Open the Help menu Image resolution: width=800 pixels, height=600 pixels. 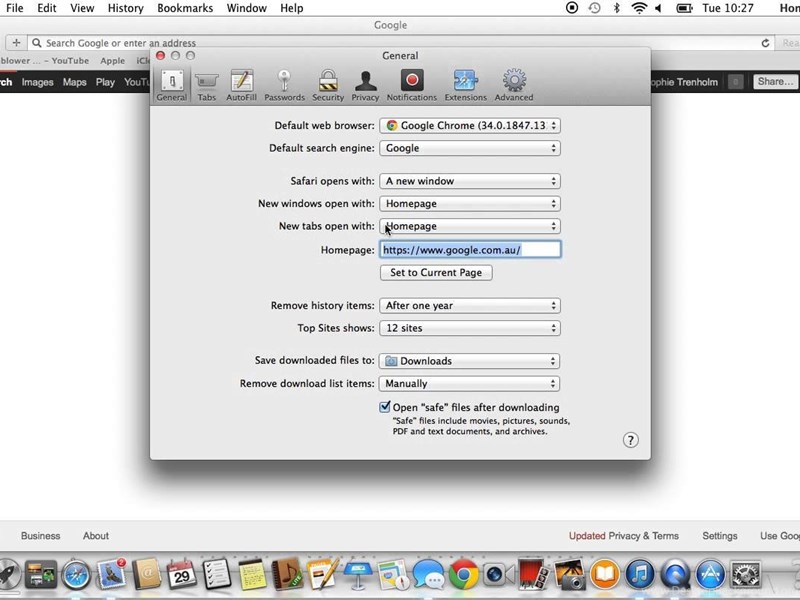point(292,8)
